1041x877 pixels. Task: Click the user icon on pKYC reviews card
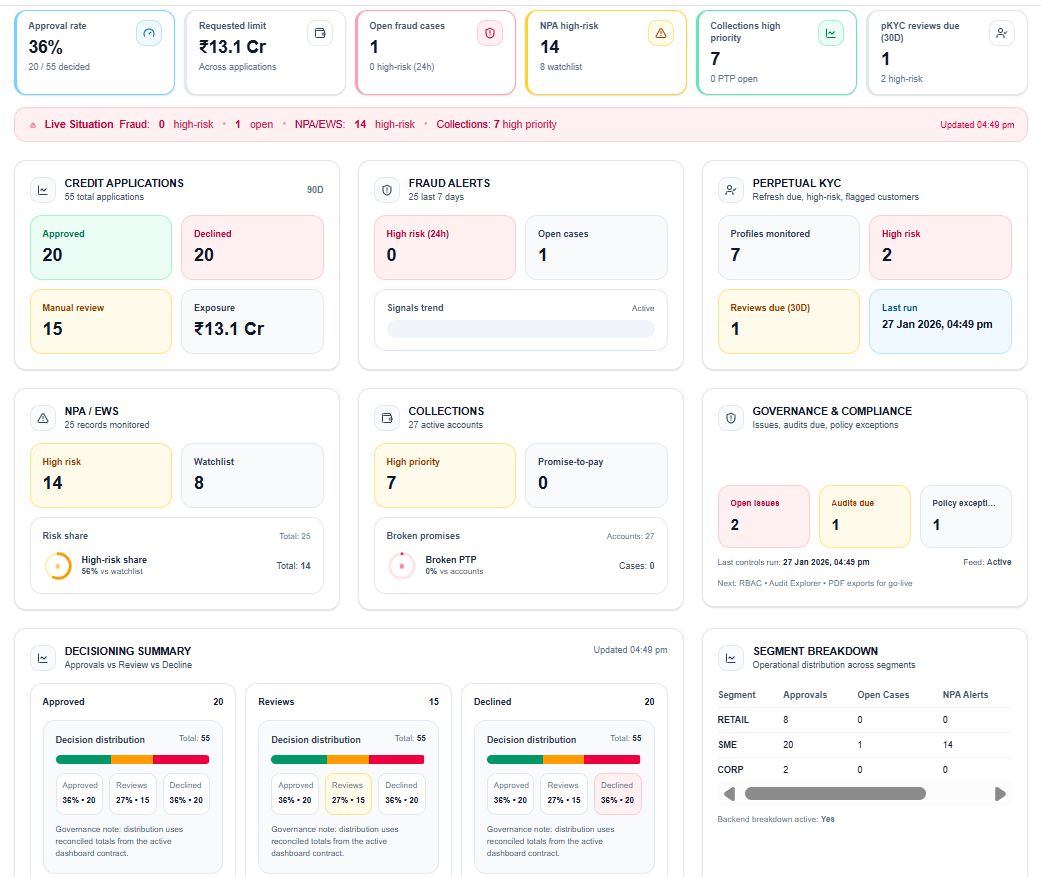pyautogui.click(x=1001, y=33)
